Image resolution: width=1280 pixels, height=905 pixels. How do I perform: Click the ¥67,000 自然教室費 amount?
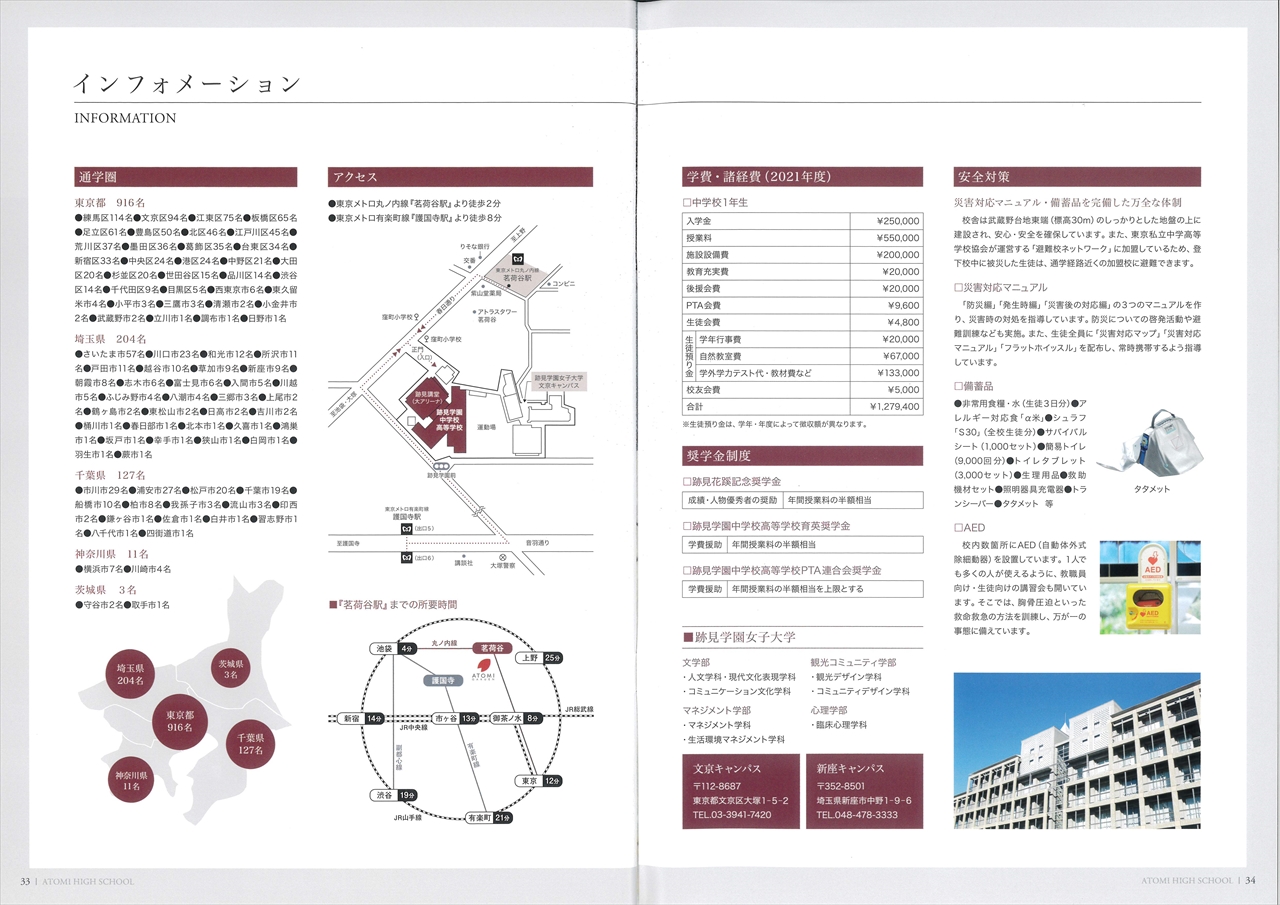tap(900, 356)
